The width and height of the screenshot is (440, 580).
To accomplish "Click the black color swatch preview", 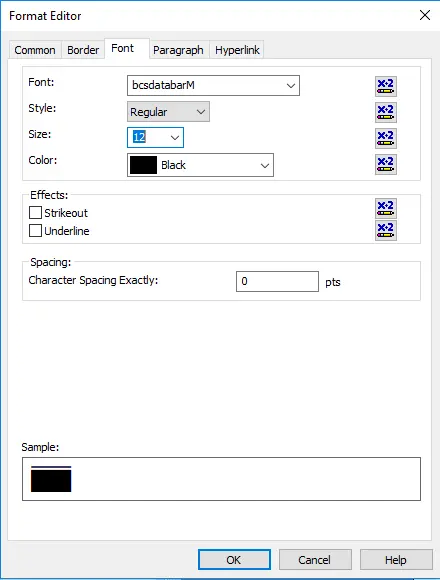I will pyautogui.click(x=143, y=165).
